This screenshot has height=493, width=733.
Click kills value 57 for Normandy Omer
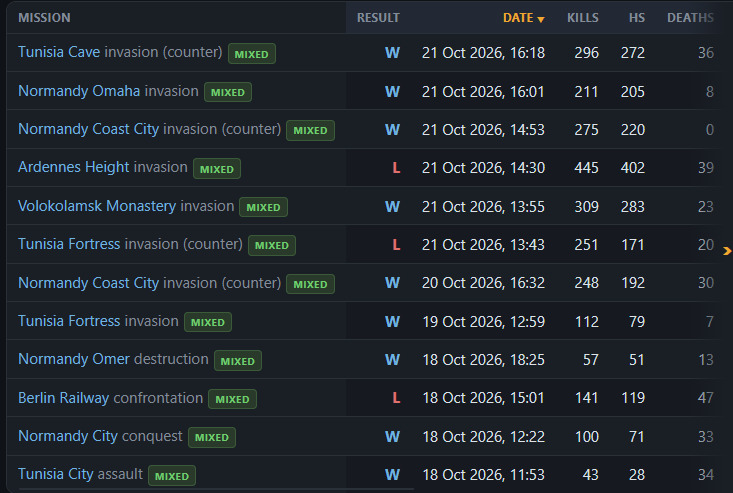click(590, 359)
